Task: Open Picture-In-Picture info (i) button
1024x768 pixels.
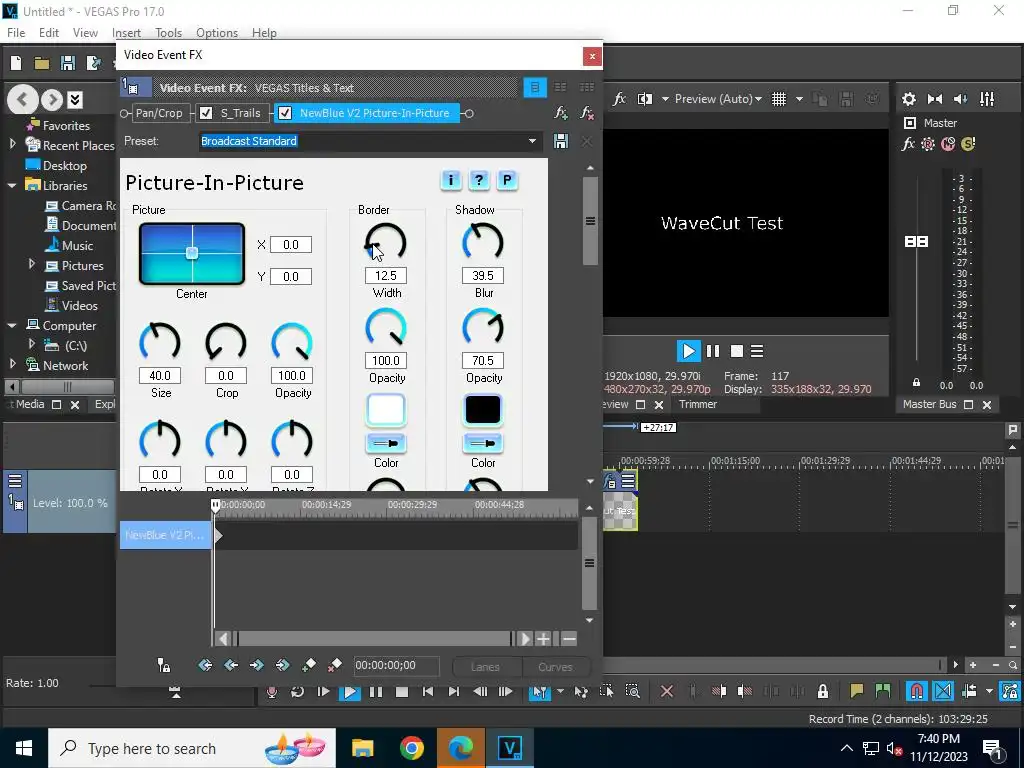Action: 451,180
